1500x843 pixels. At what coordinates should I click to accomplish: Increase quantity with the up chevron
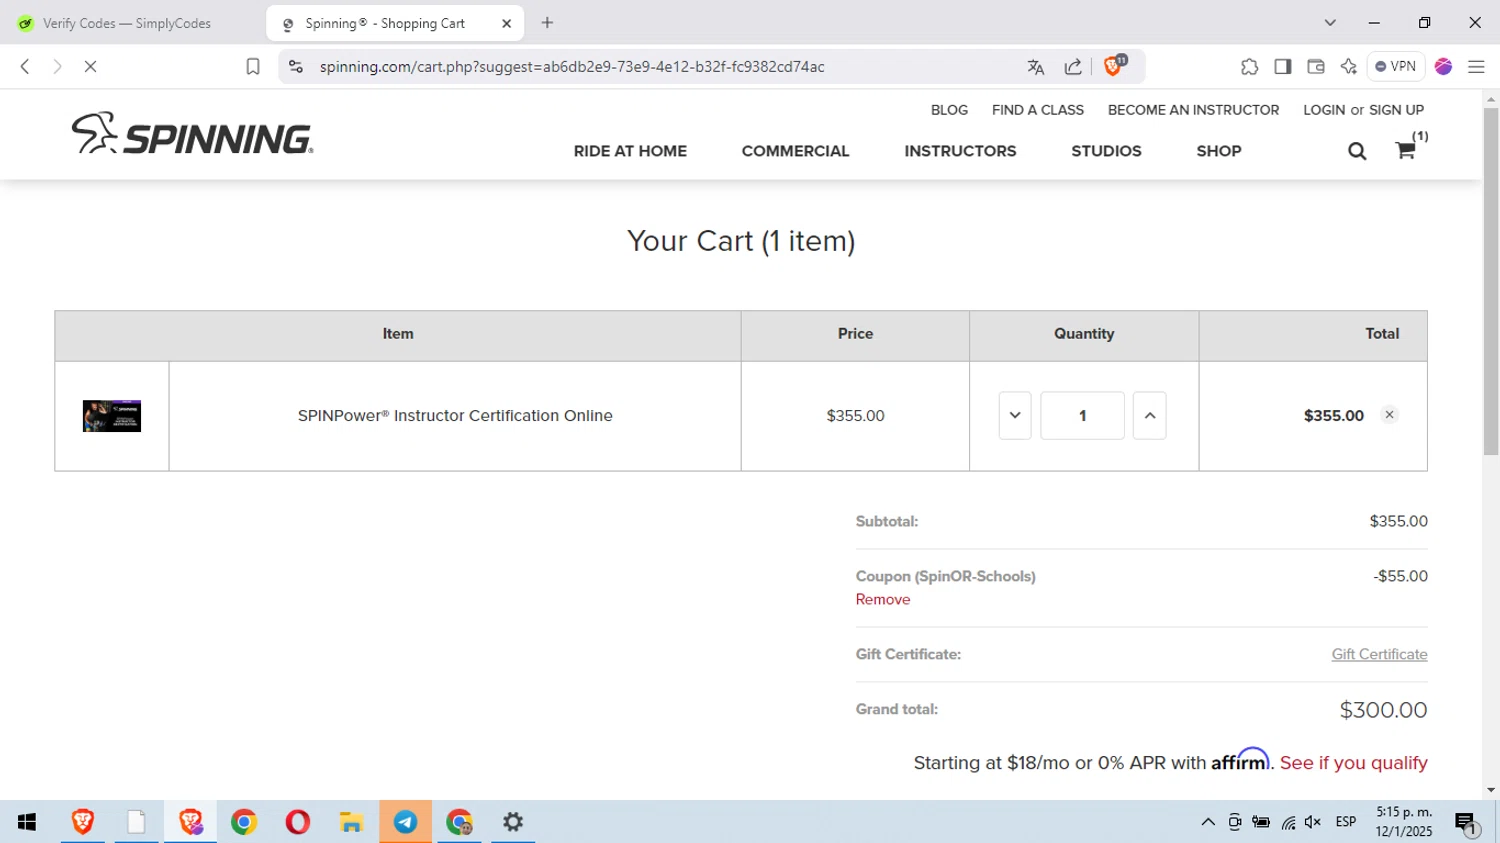(1150, 416)
